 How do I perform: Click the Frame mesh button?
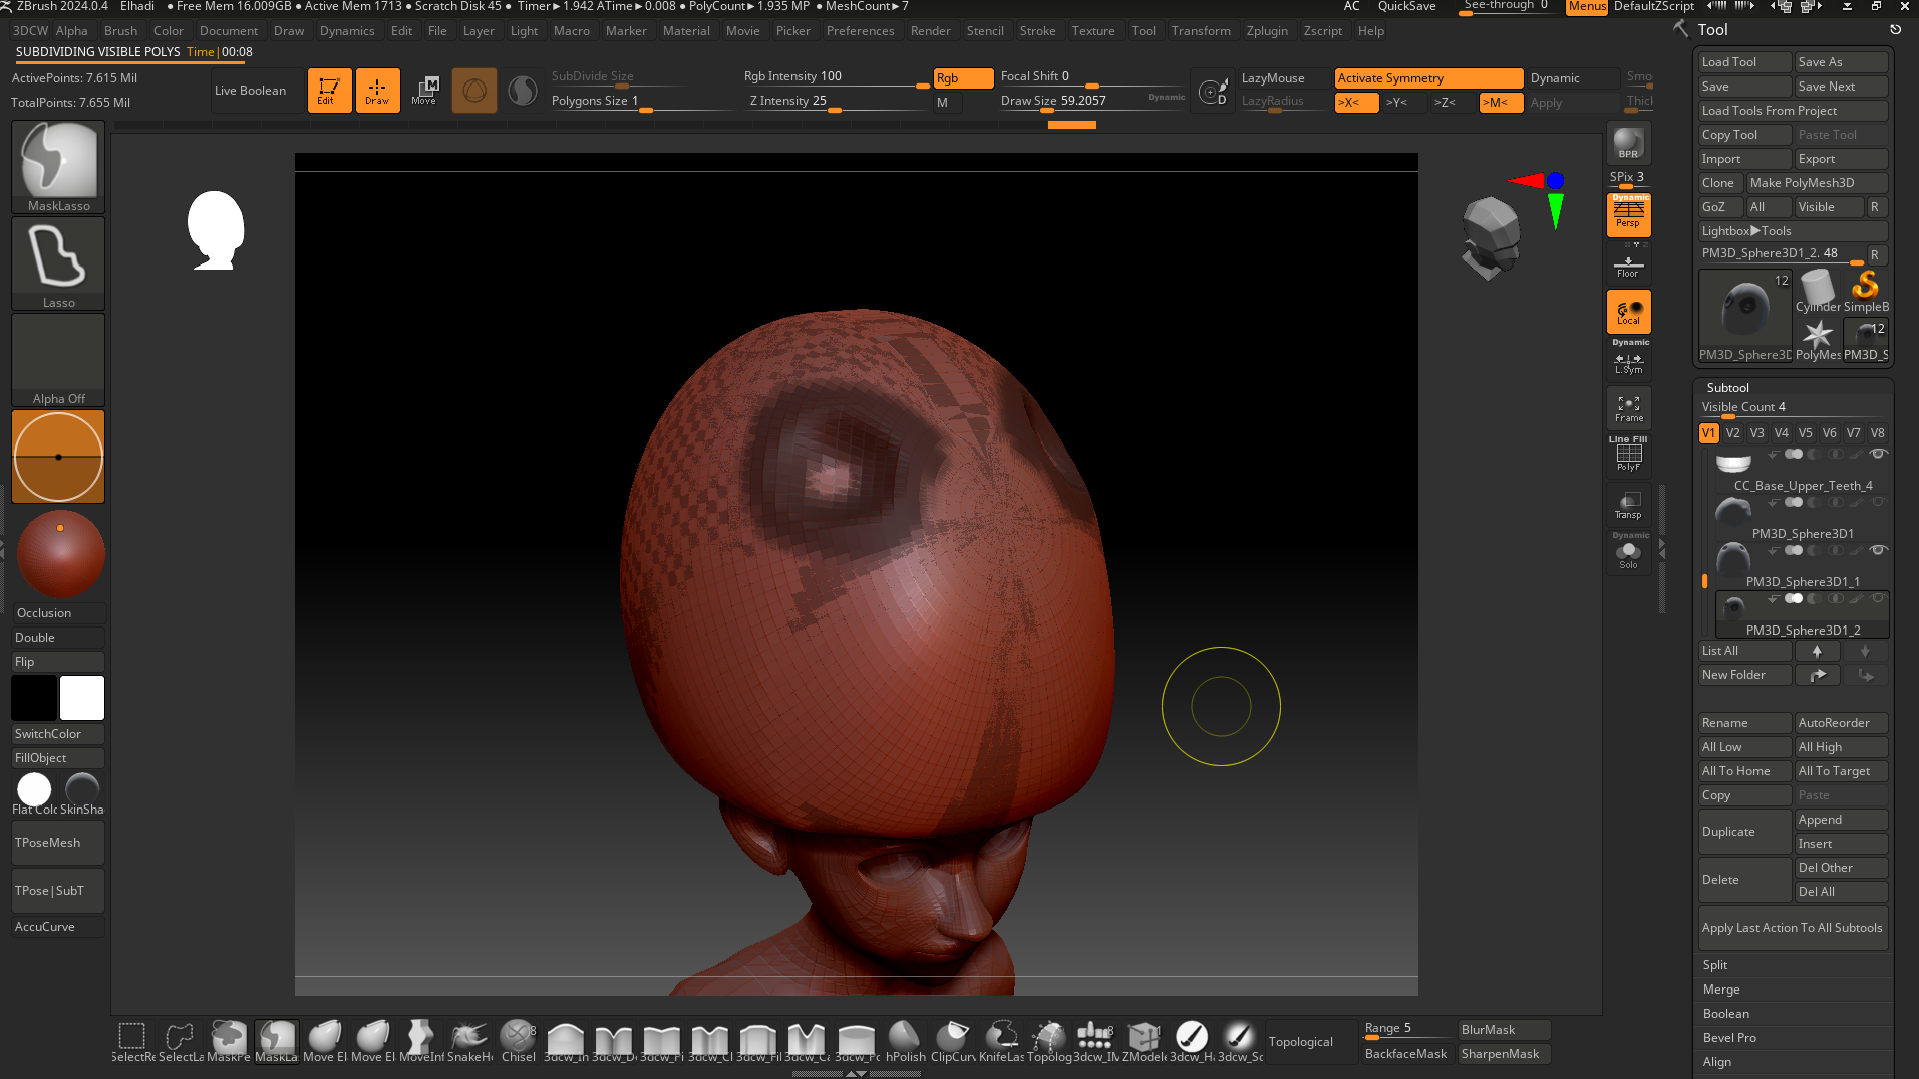[x=1628, y=408]
